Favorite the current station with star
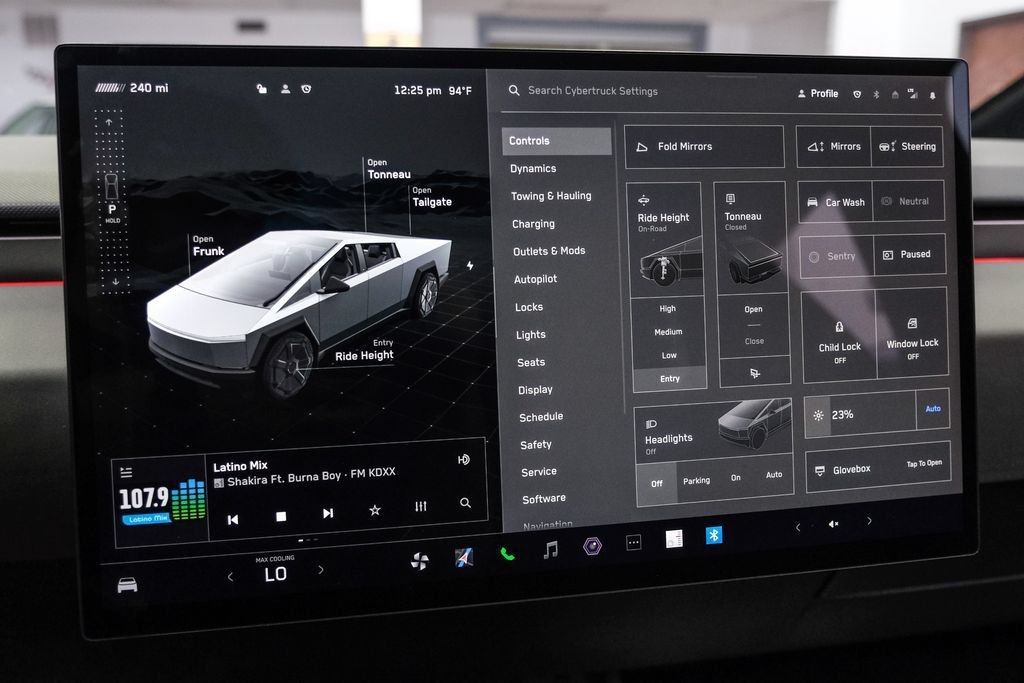1024x683 pixels. coord(375,510)
